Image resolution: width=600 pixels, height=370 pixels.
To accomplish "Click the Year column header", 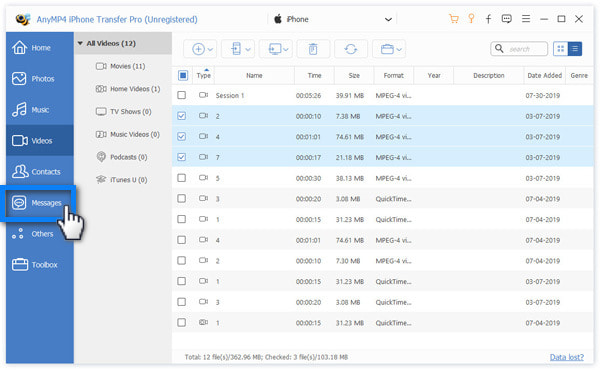I will (434, 75).
